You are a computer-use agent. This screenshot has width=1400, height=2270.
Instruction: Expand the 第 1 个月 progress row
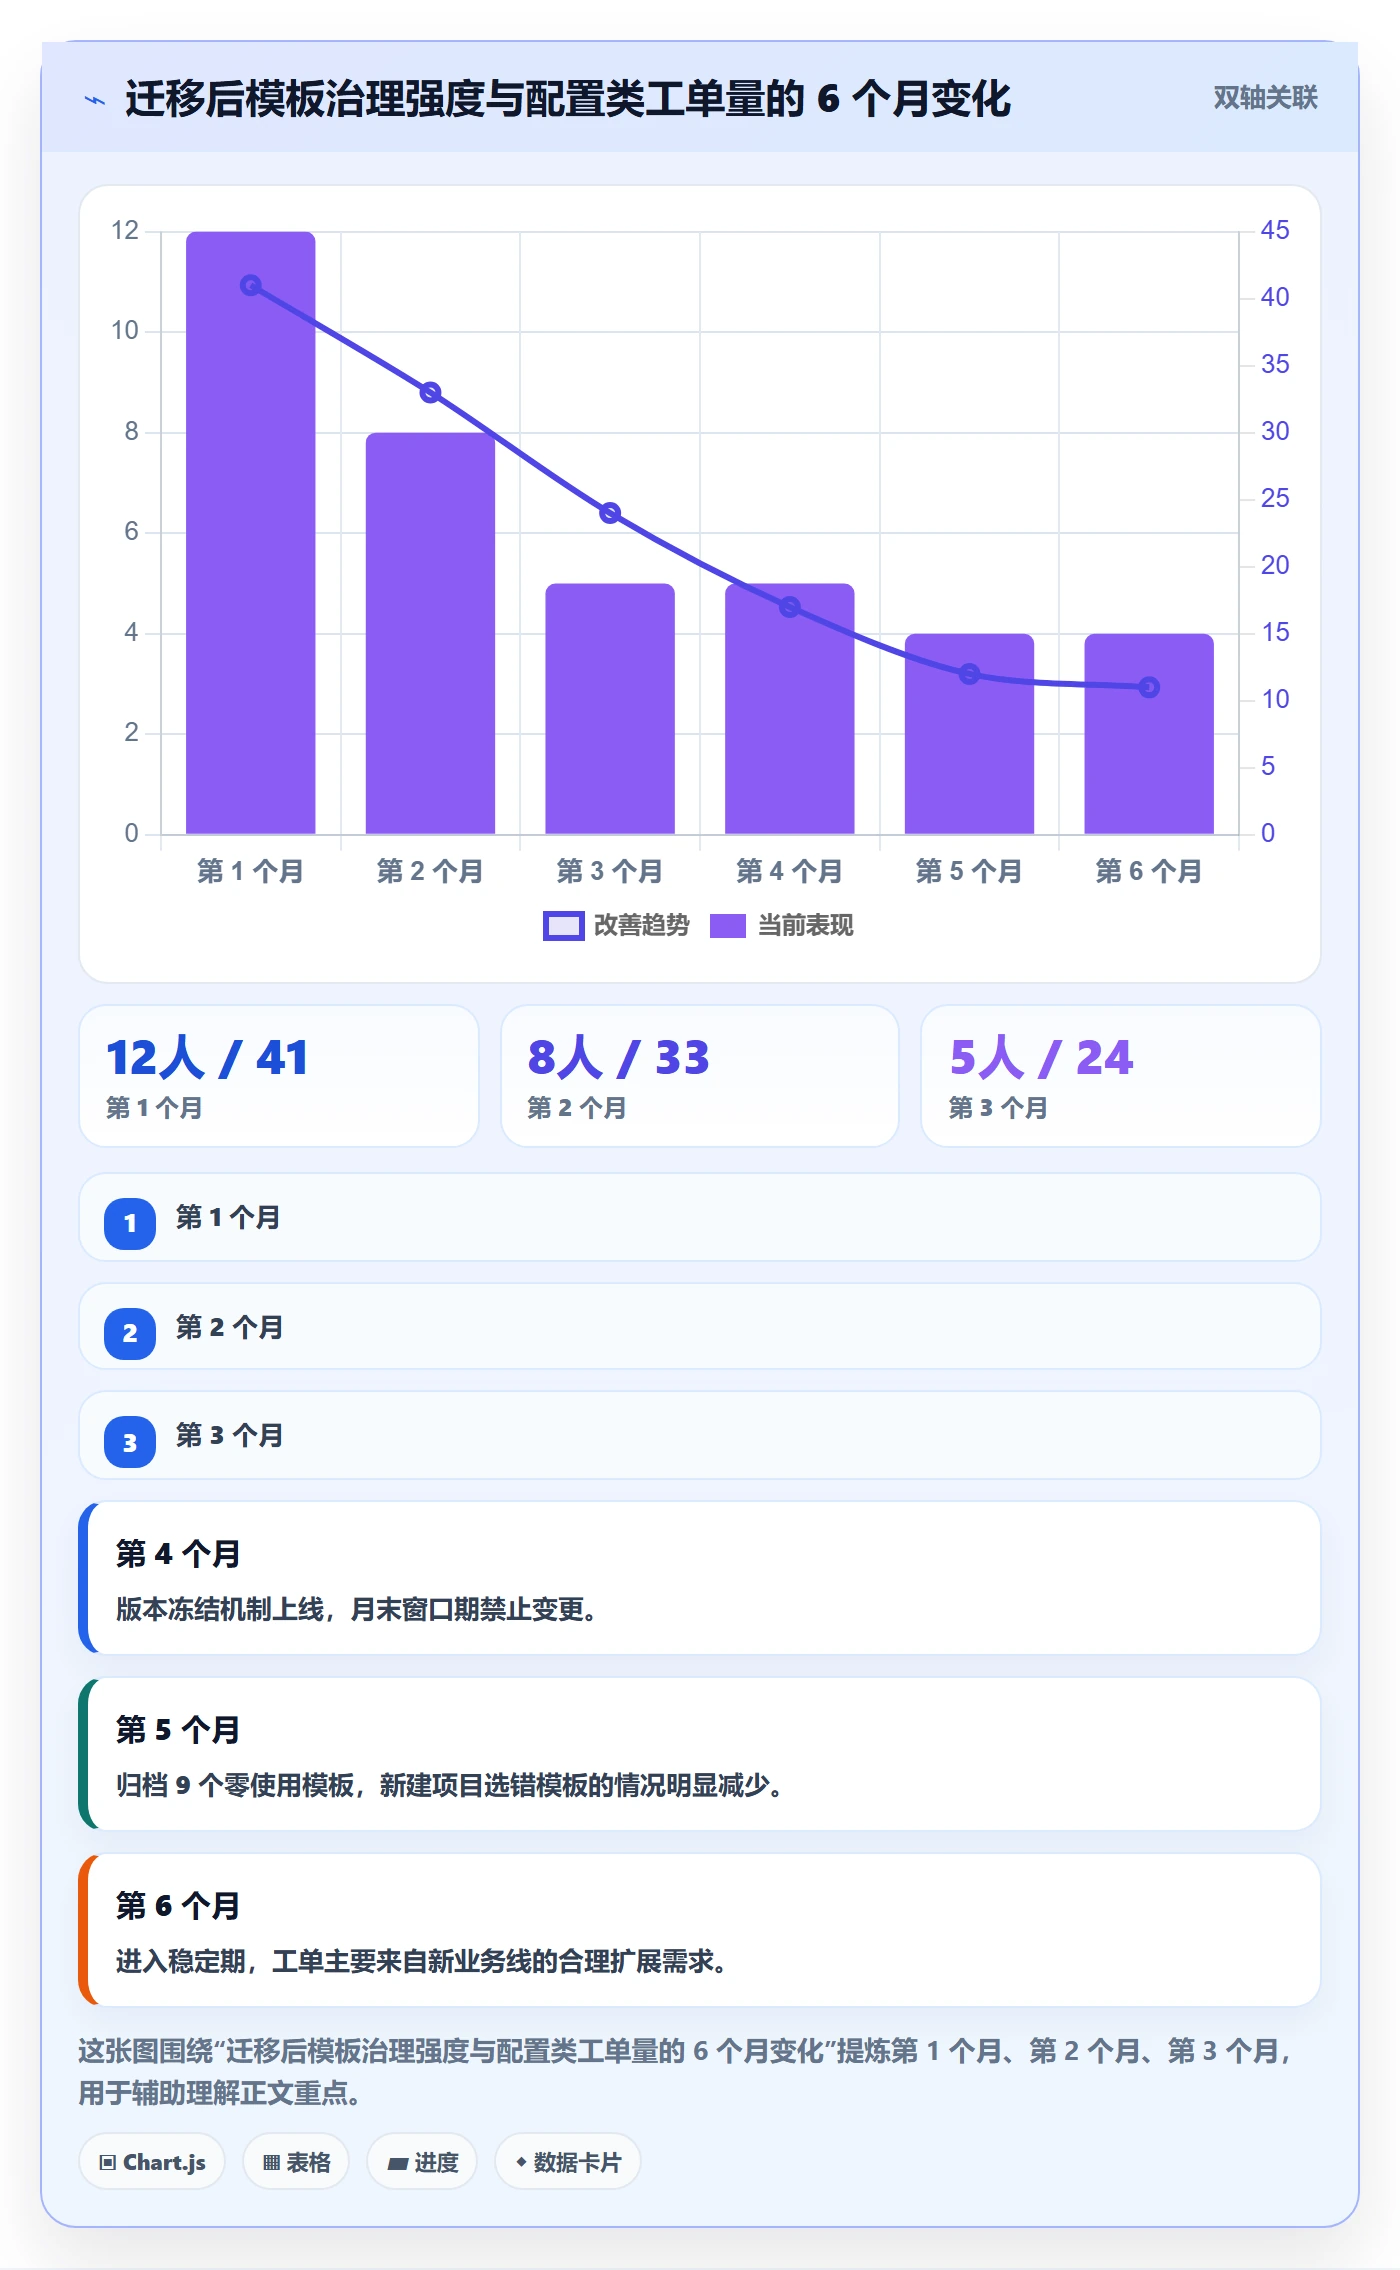click(x=700, y=1218)
